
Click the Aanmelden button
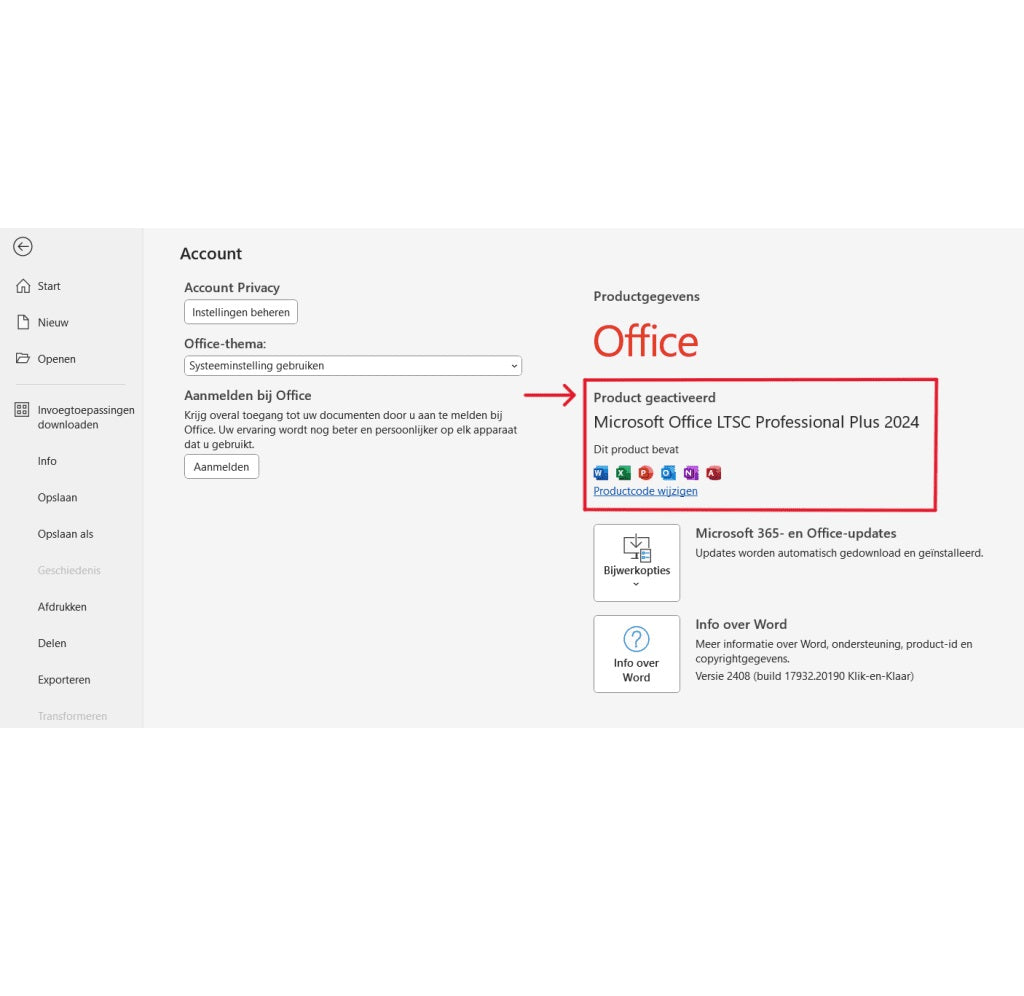(x=221, y=467)
